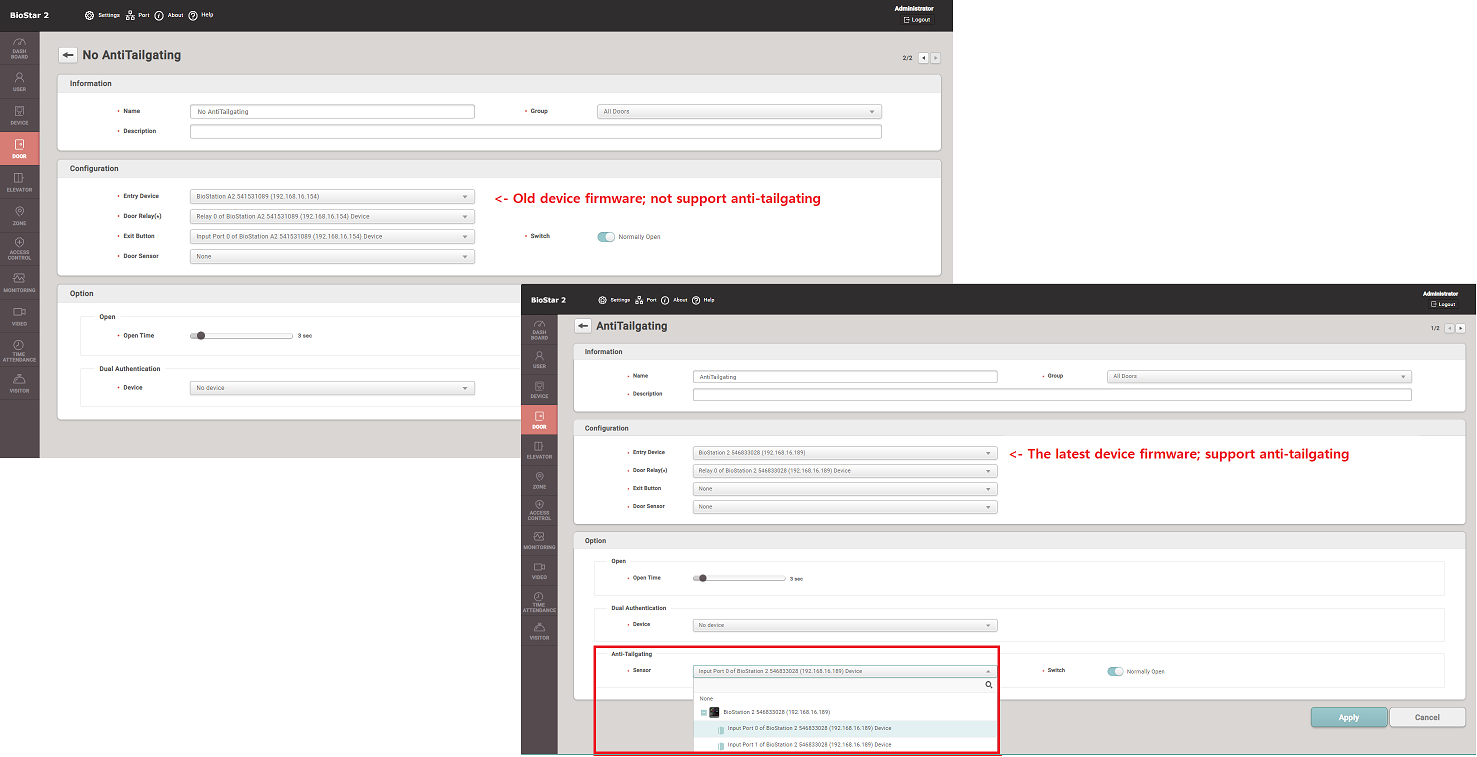Open Access Control in AntiTailgating window sidebar
This screenshot has width=1477, height=757.
click(539, 509)
